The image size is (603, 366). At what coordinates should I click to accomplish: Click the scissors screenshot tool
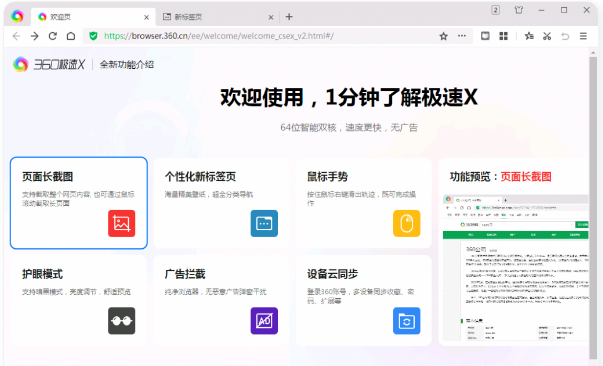[x=547, y=36]
